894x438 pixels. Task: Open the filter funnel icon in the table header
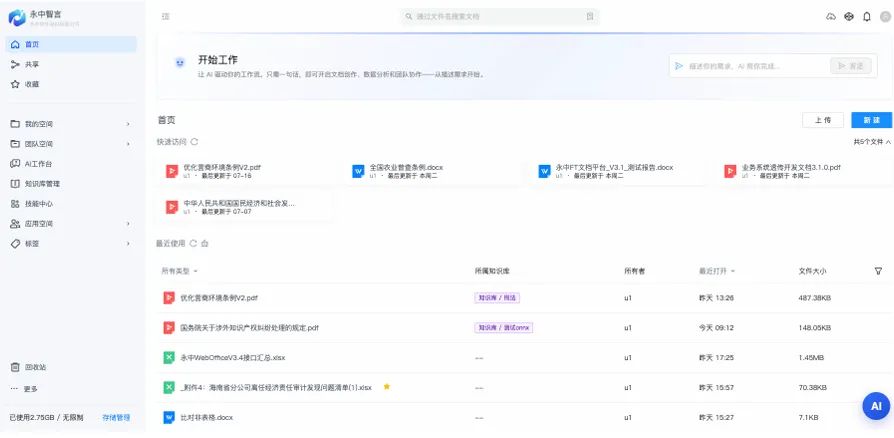(x=878, y=271)
